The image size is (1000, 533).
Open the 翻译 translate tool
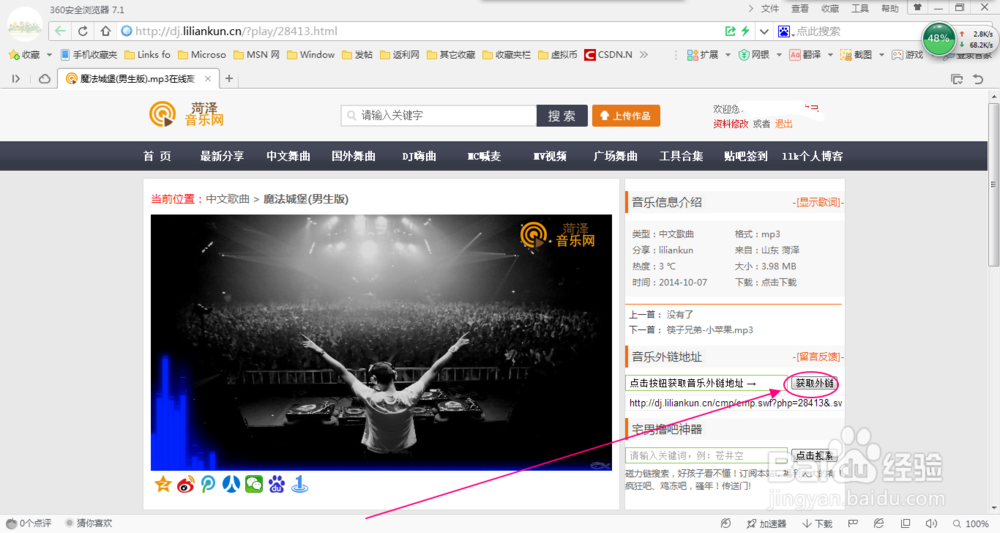(805, 55)
